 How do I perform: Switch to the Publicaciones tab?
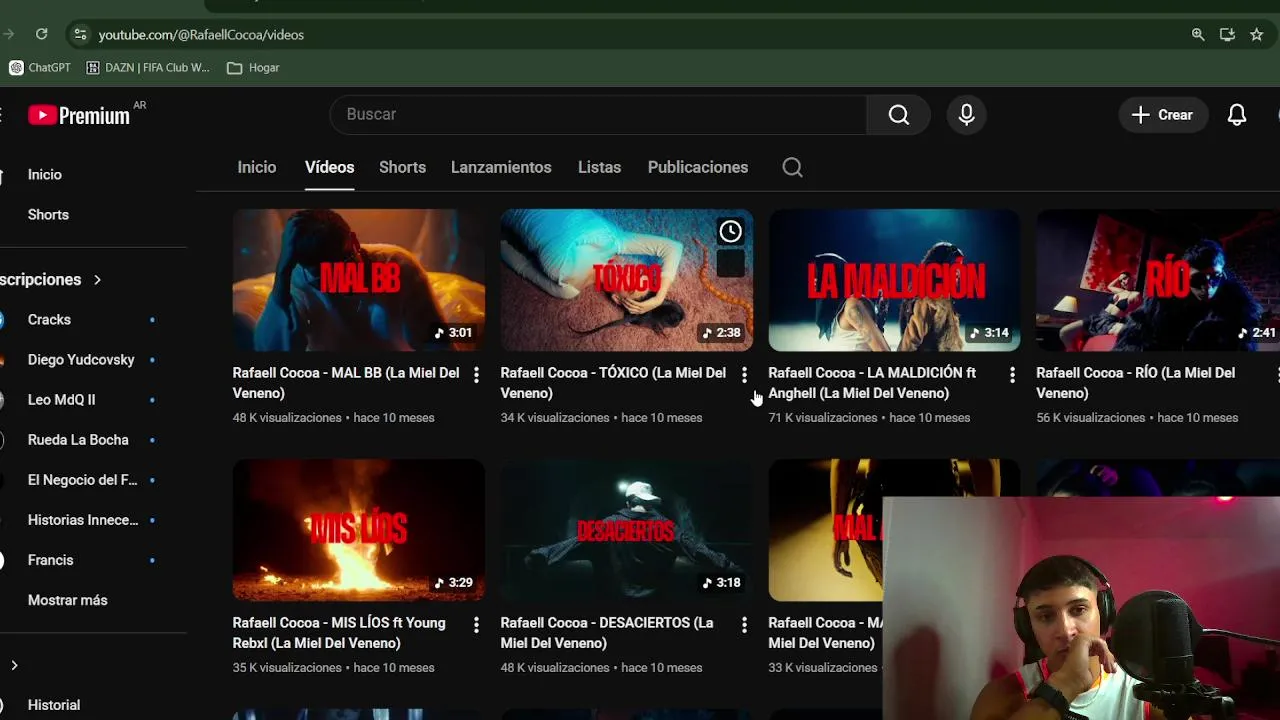pyautogui.click(x=698, y=167)
